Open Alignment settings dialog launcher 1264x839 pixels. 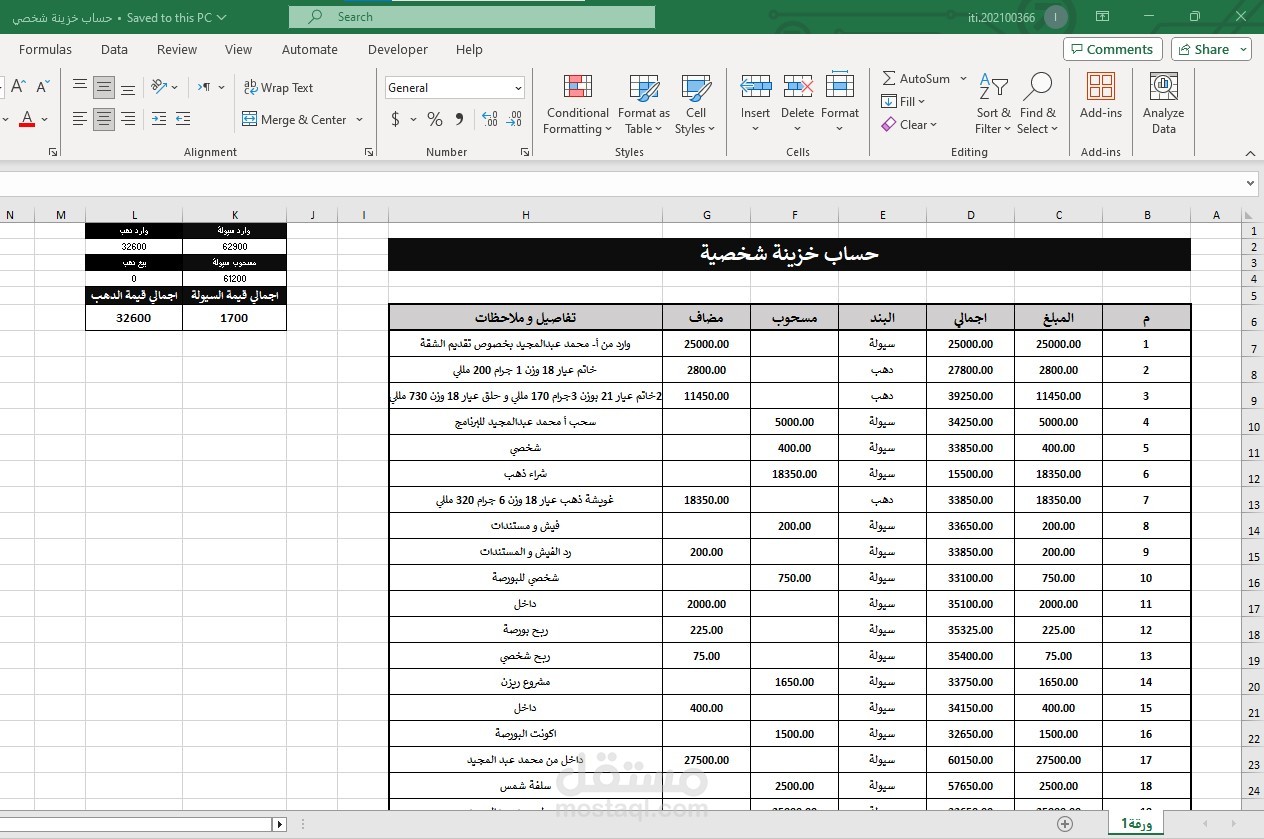369,152
